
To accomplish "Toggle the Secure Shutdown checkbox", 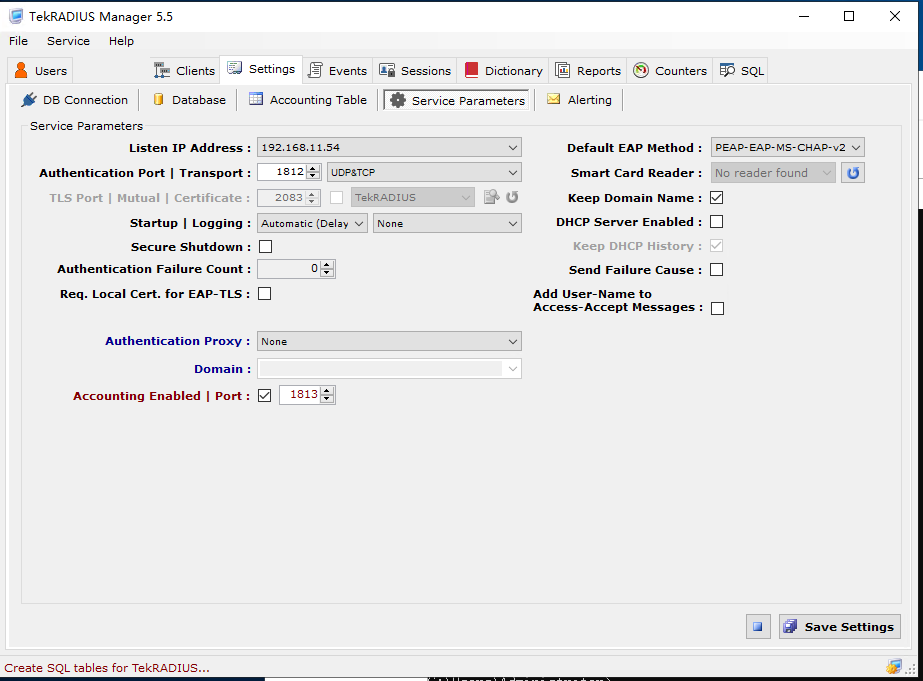I will [265, 247].
